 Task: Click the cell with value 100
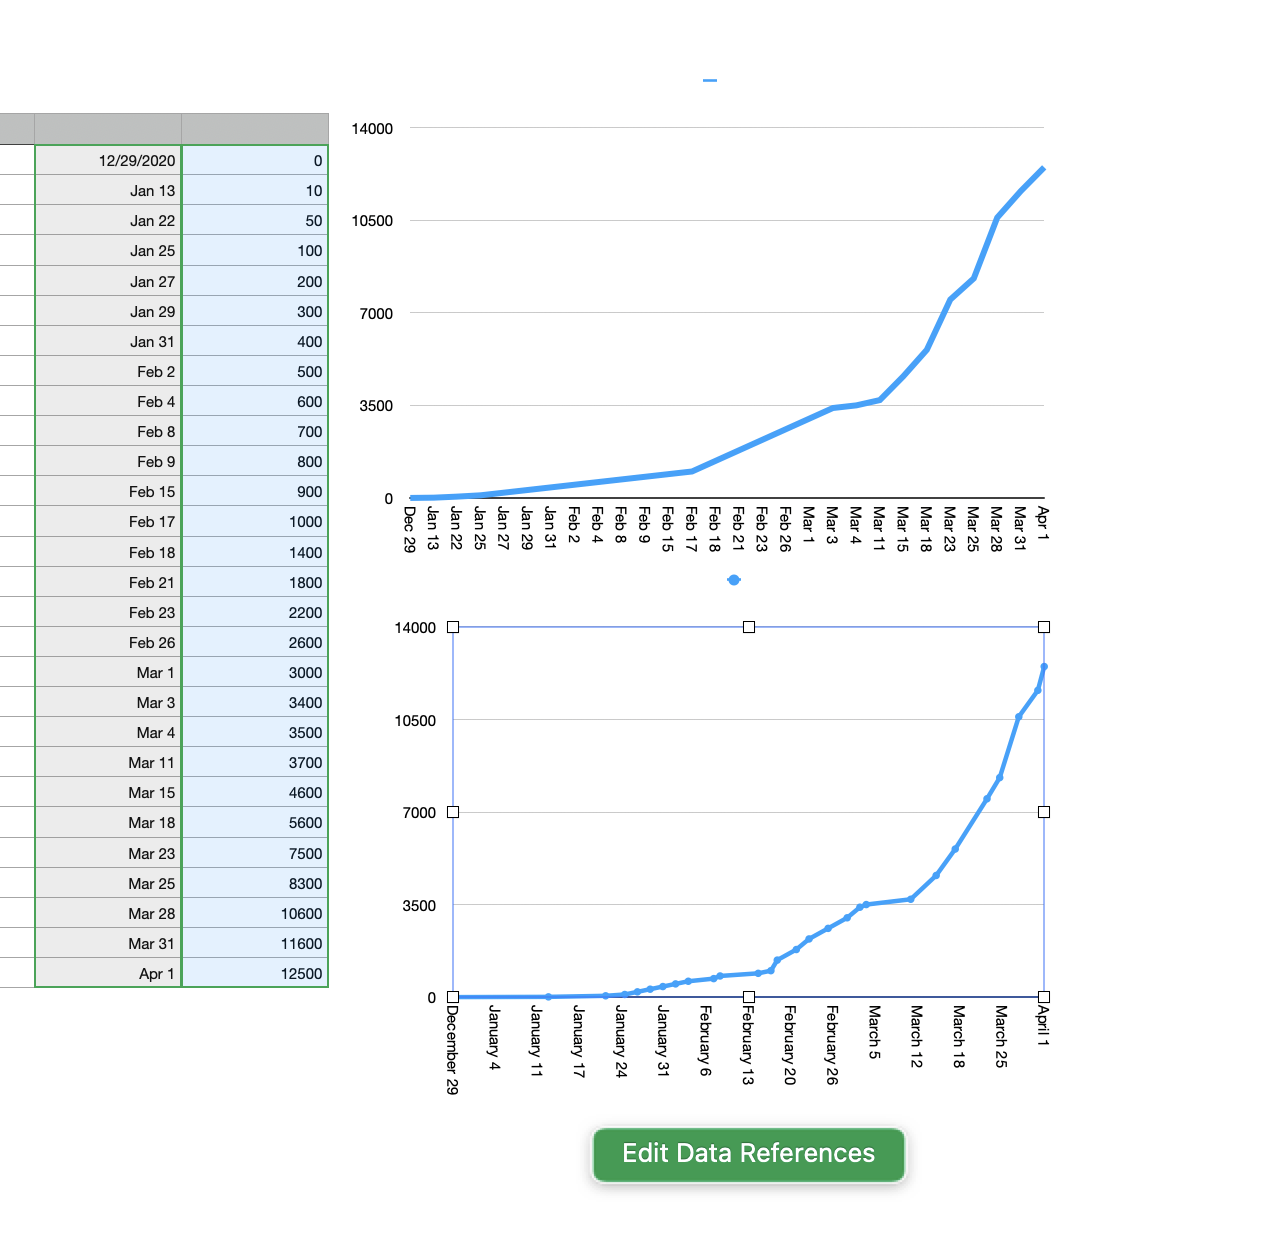click(255, 250)
